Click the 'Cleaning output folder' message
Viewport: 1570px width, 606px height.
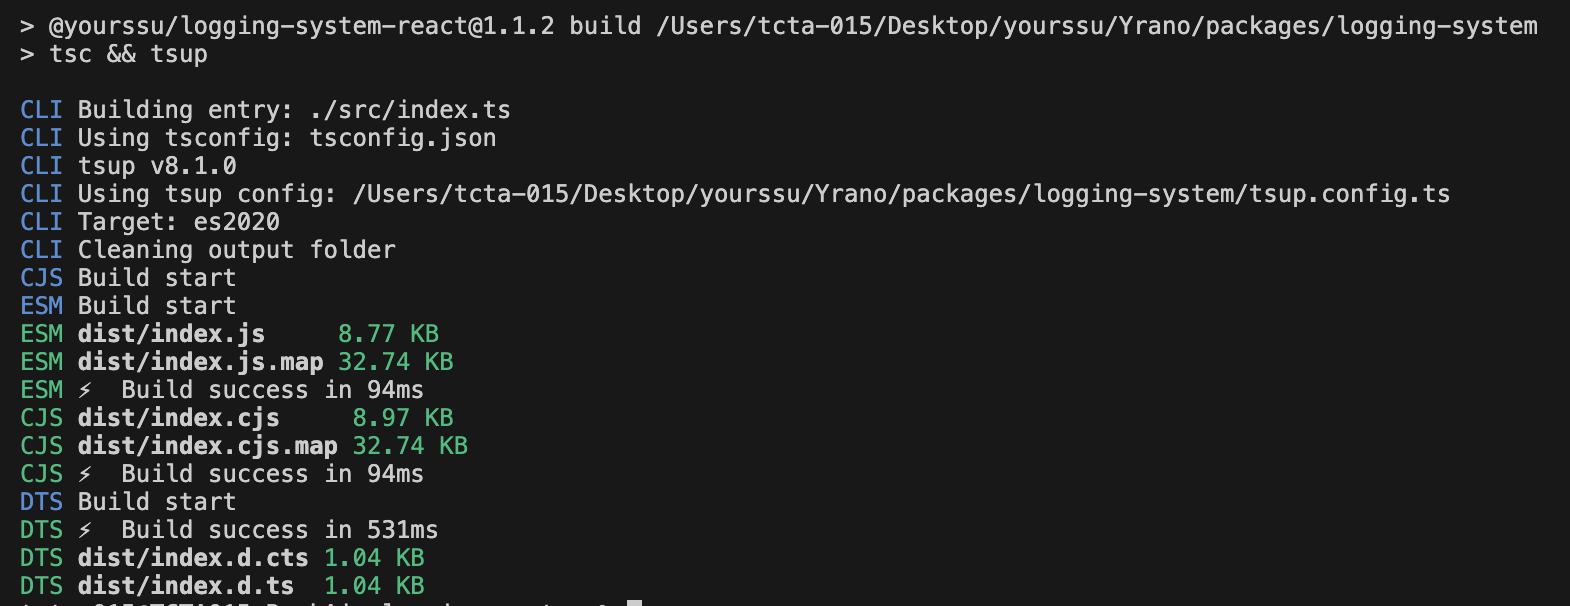[x=236, y=250]
